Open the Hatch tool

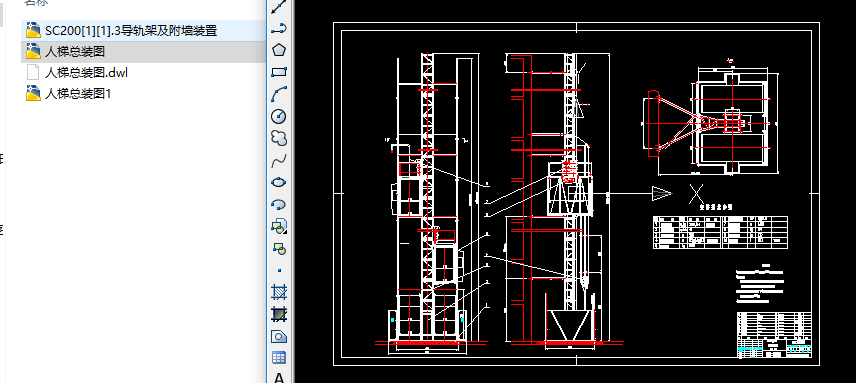279,292
